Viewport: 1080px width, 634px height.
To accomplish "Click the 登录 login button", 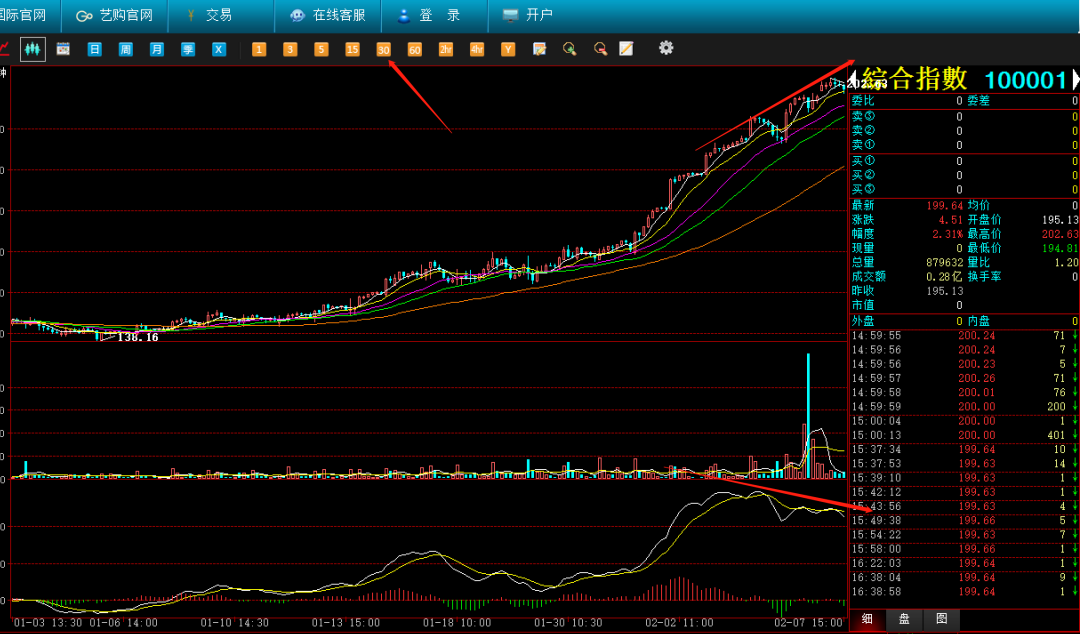I will pyautogui.click(x=428, y=16).
